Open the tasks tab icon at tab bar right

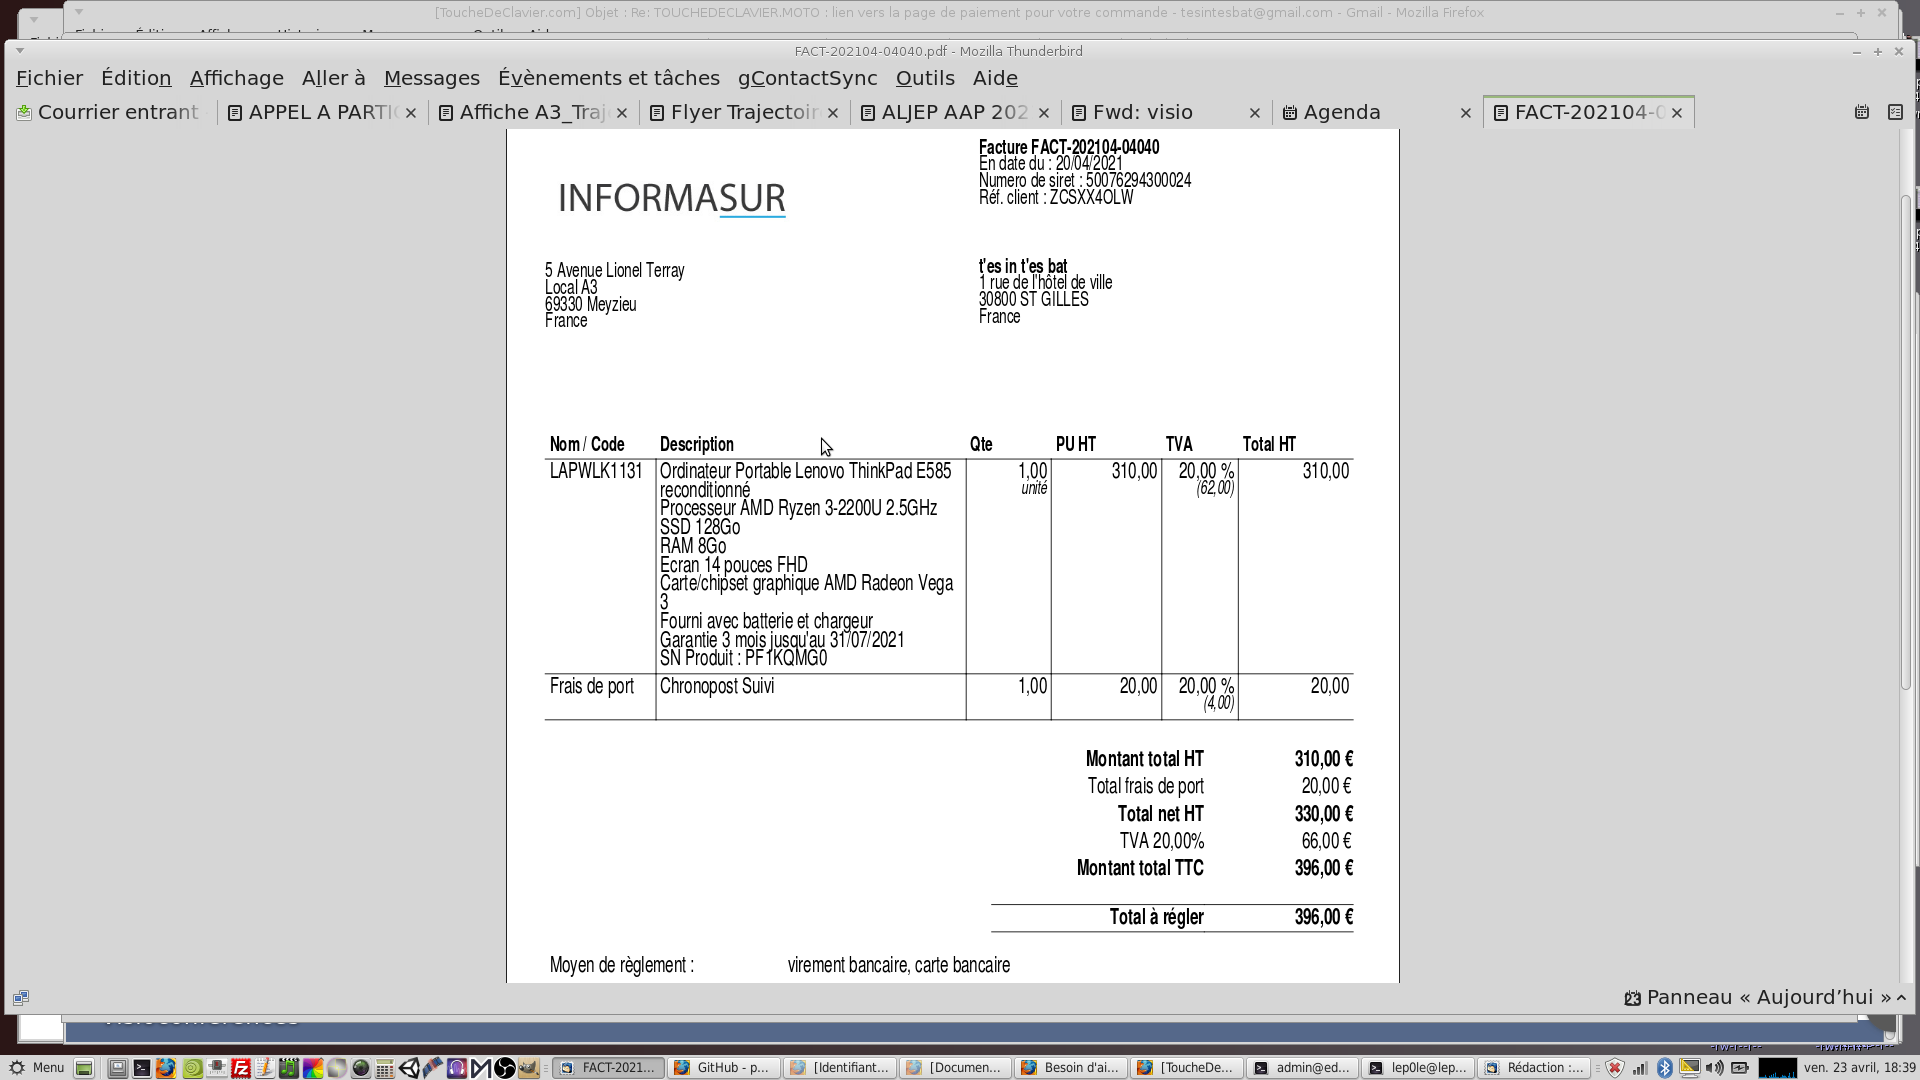(x=1895, y=112)
